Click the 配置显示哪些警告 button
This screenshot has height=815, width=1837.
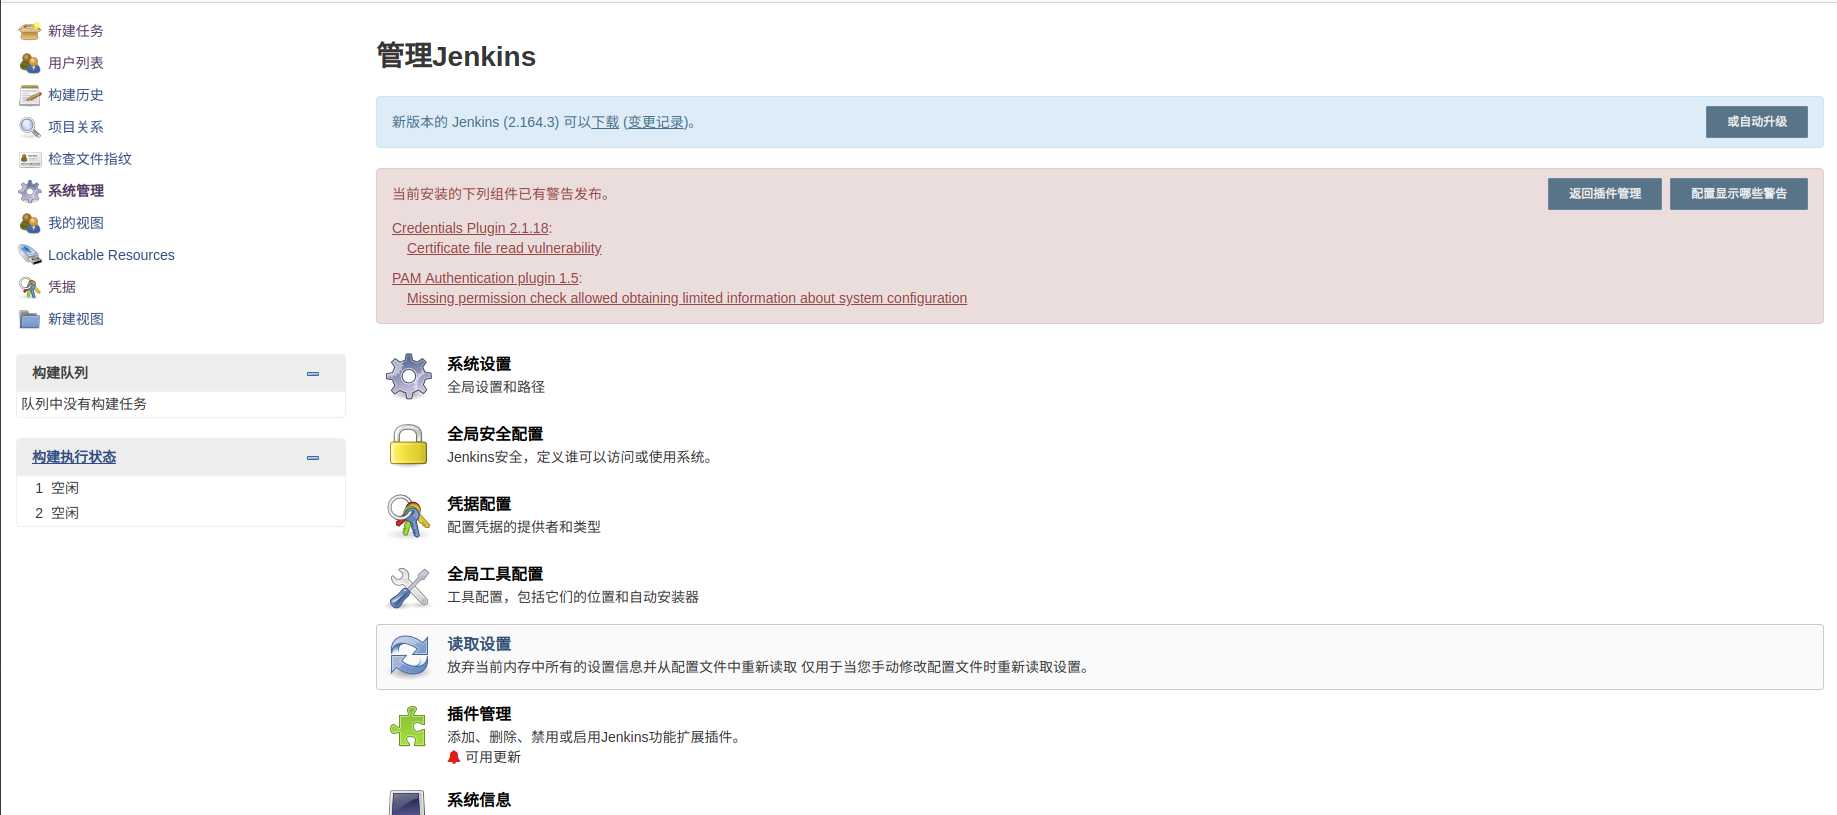tap(1738, 194)
